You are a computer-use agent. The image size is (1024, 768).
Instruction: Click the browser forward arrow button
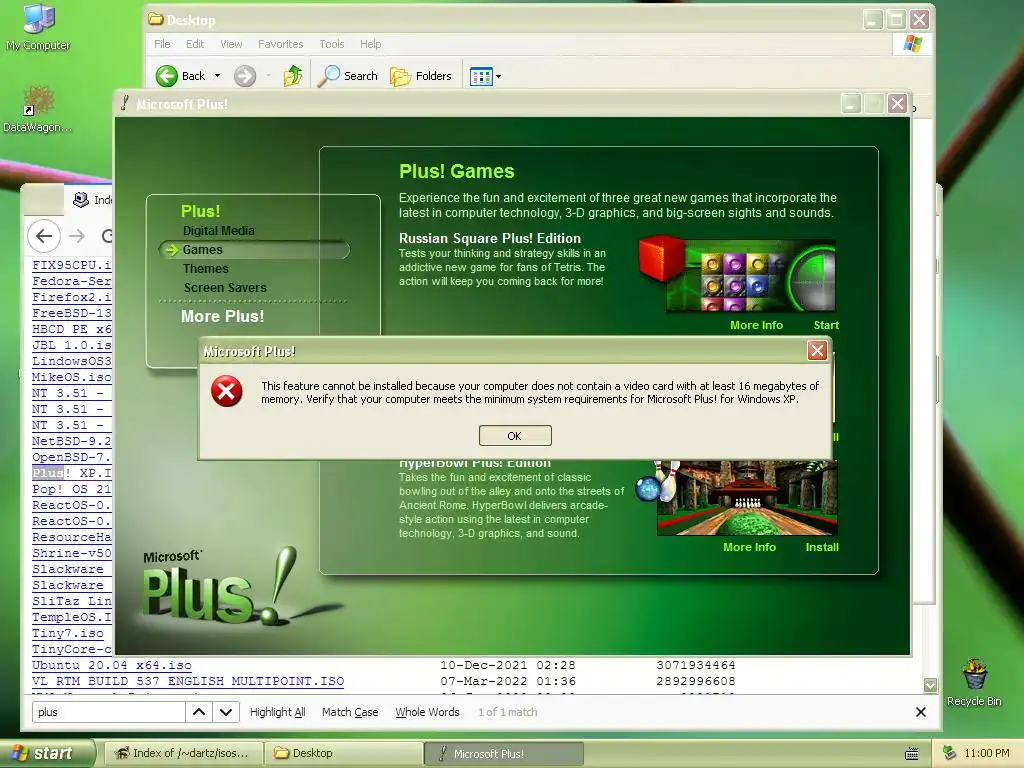(x=77, y=236)
